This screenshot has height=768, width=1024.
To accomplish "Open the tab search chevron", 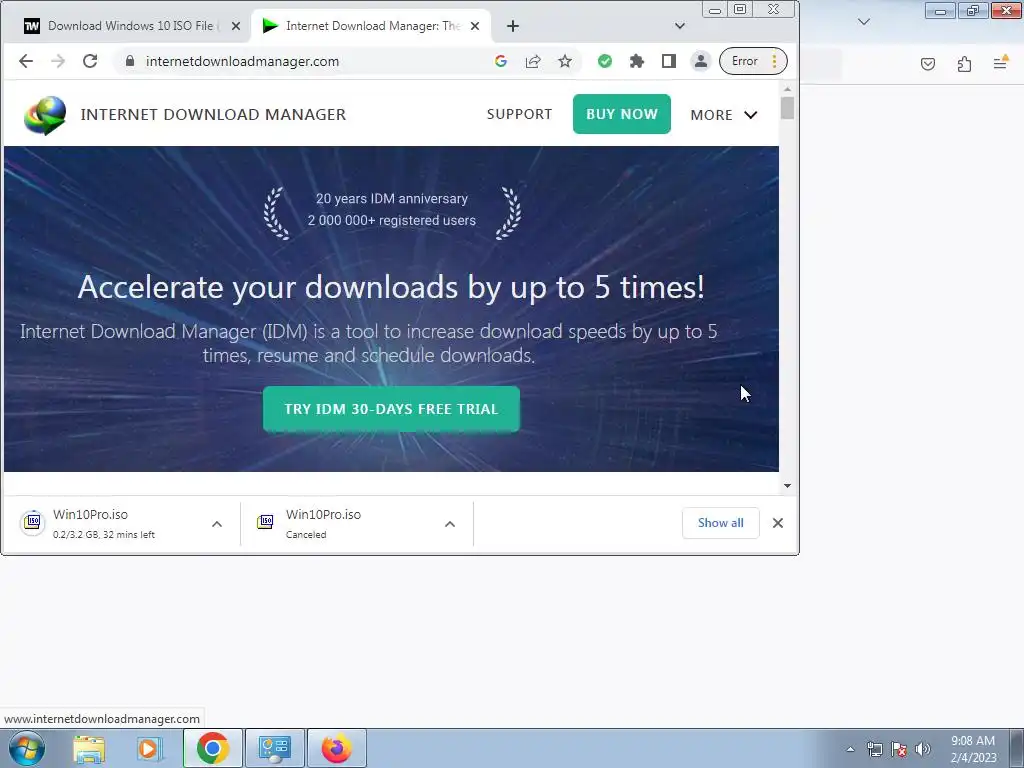I will tap(680, 26).
